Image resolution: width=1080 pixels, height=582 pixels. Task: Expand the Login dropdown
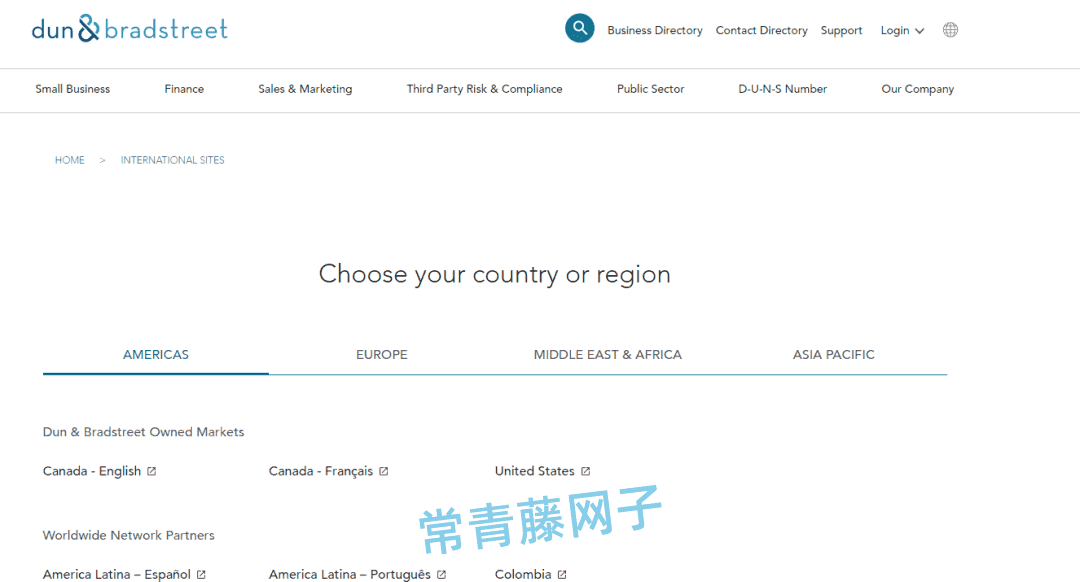[902, 30]
